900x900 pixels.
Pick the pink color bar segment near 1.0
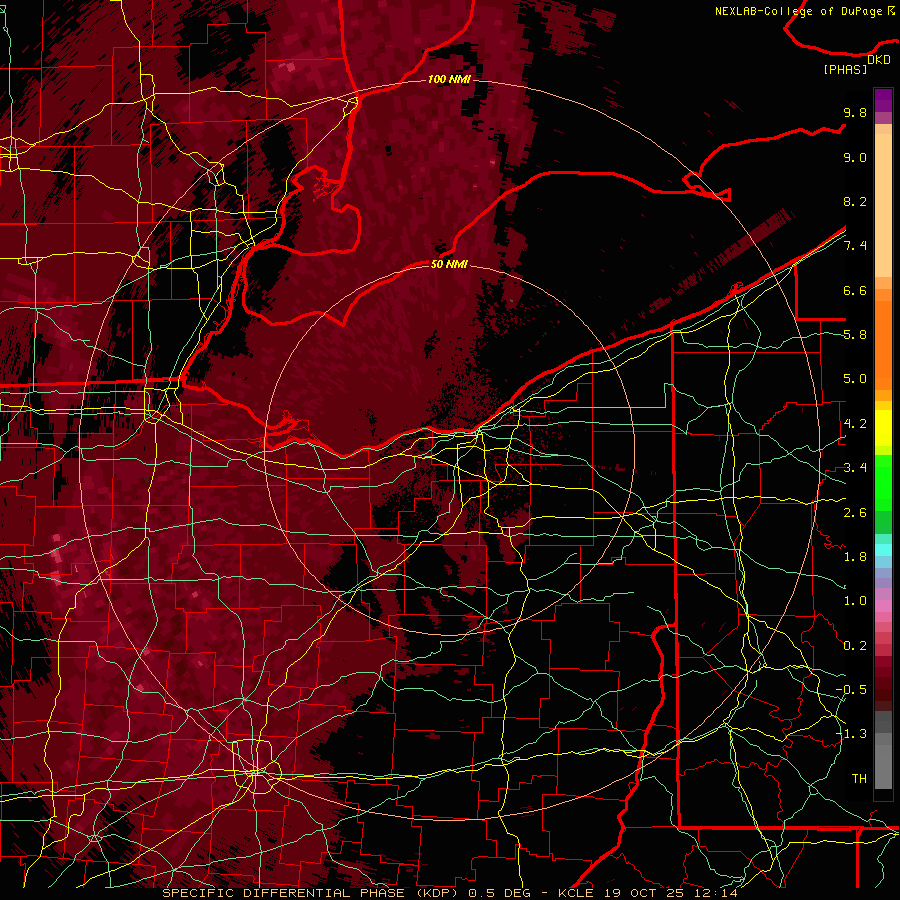pos(883,606)
